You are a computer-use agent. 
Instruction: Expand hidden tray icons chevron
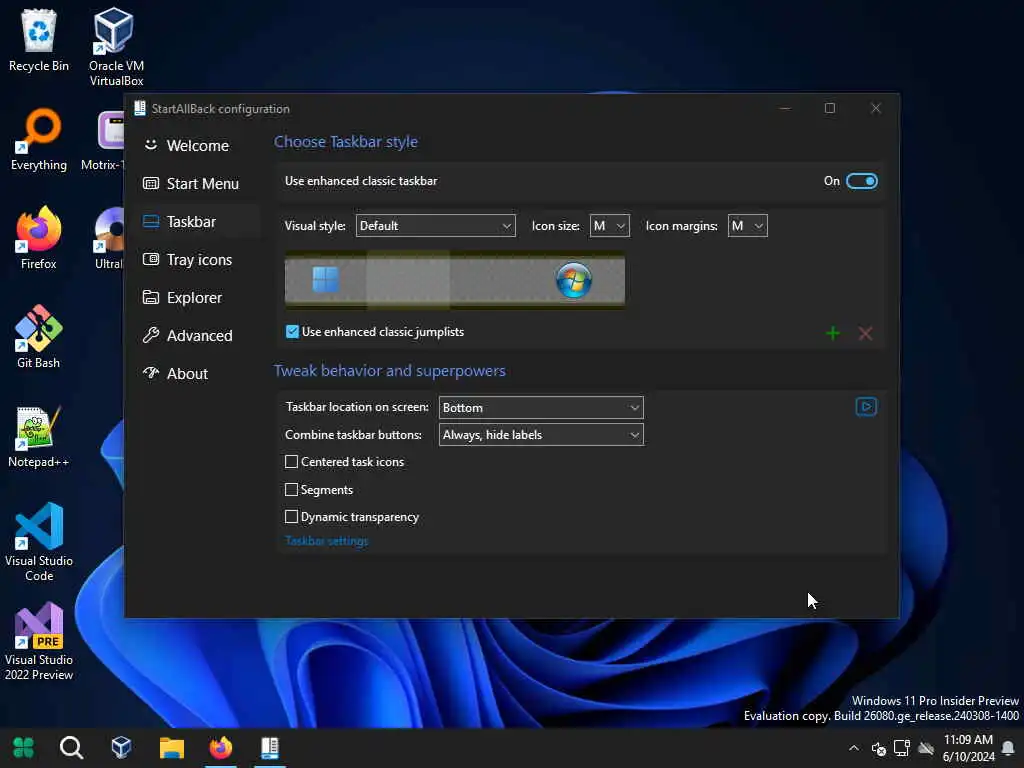coord(854,748)
